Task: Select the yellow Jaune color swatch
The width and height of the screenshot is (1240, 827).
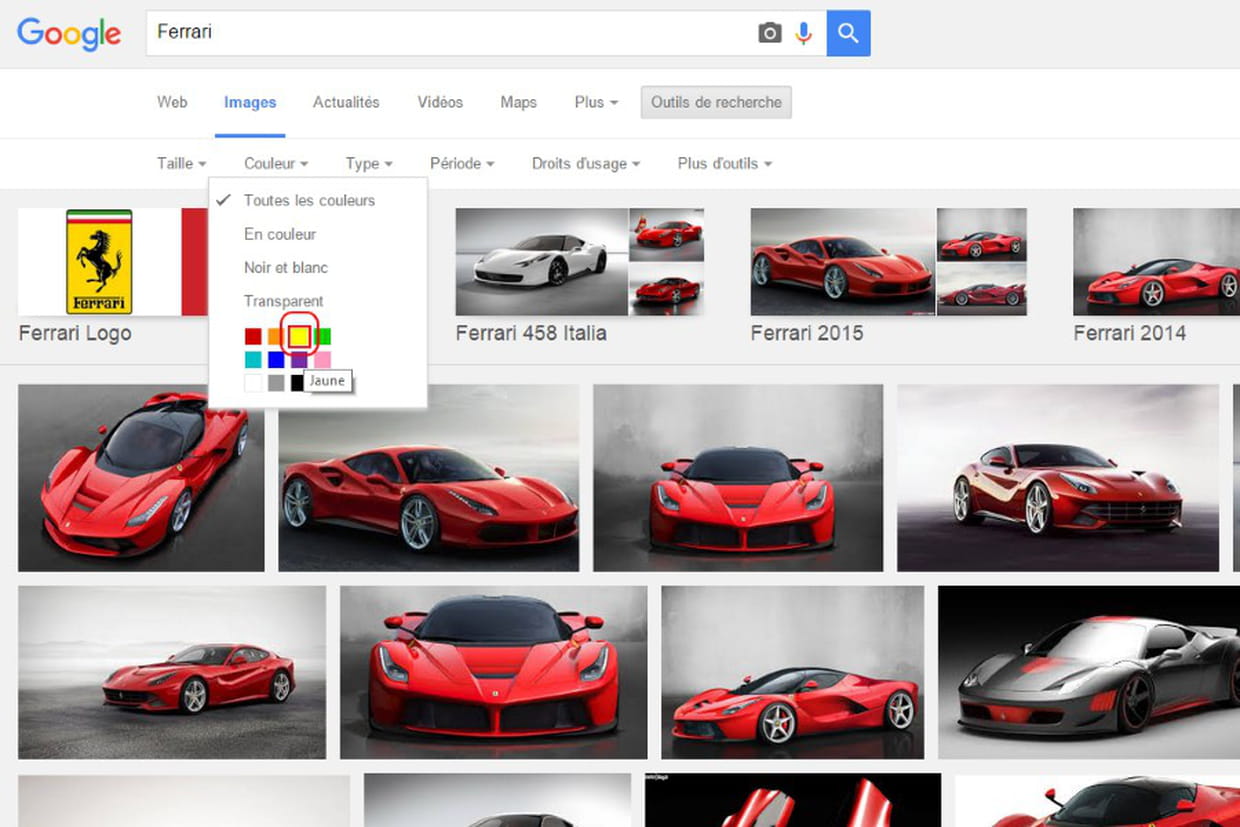Action: [x=299, y=337]
